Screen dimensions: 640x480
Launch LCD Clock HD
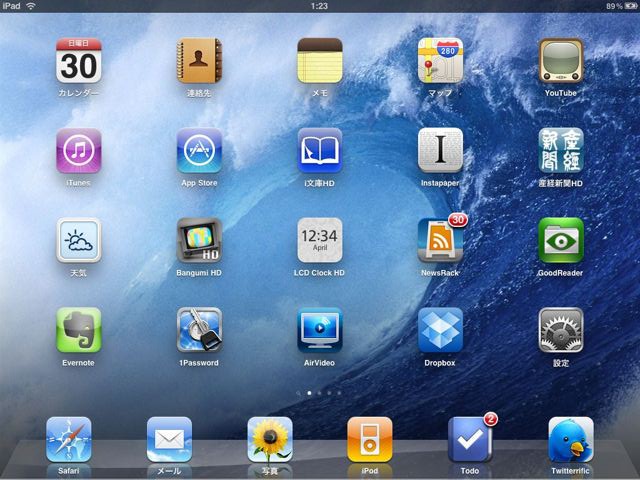pos(320,240)
